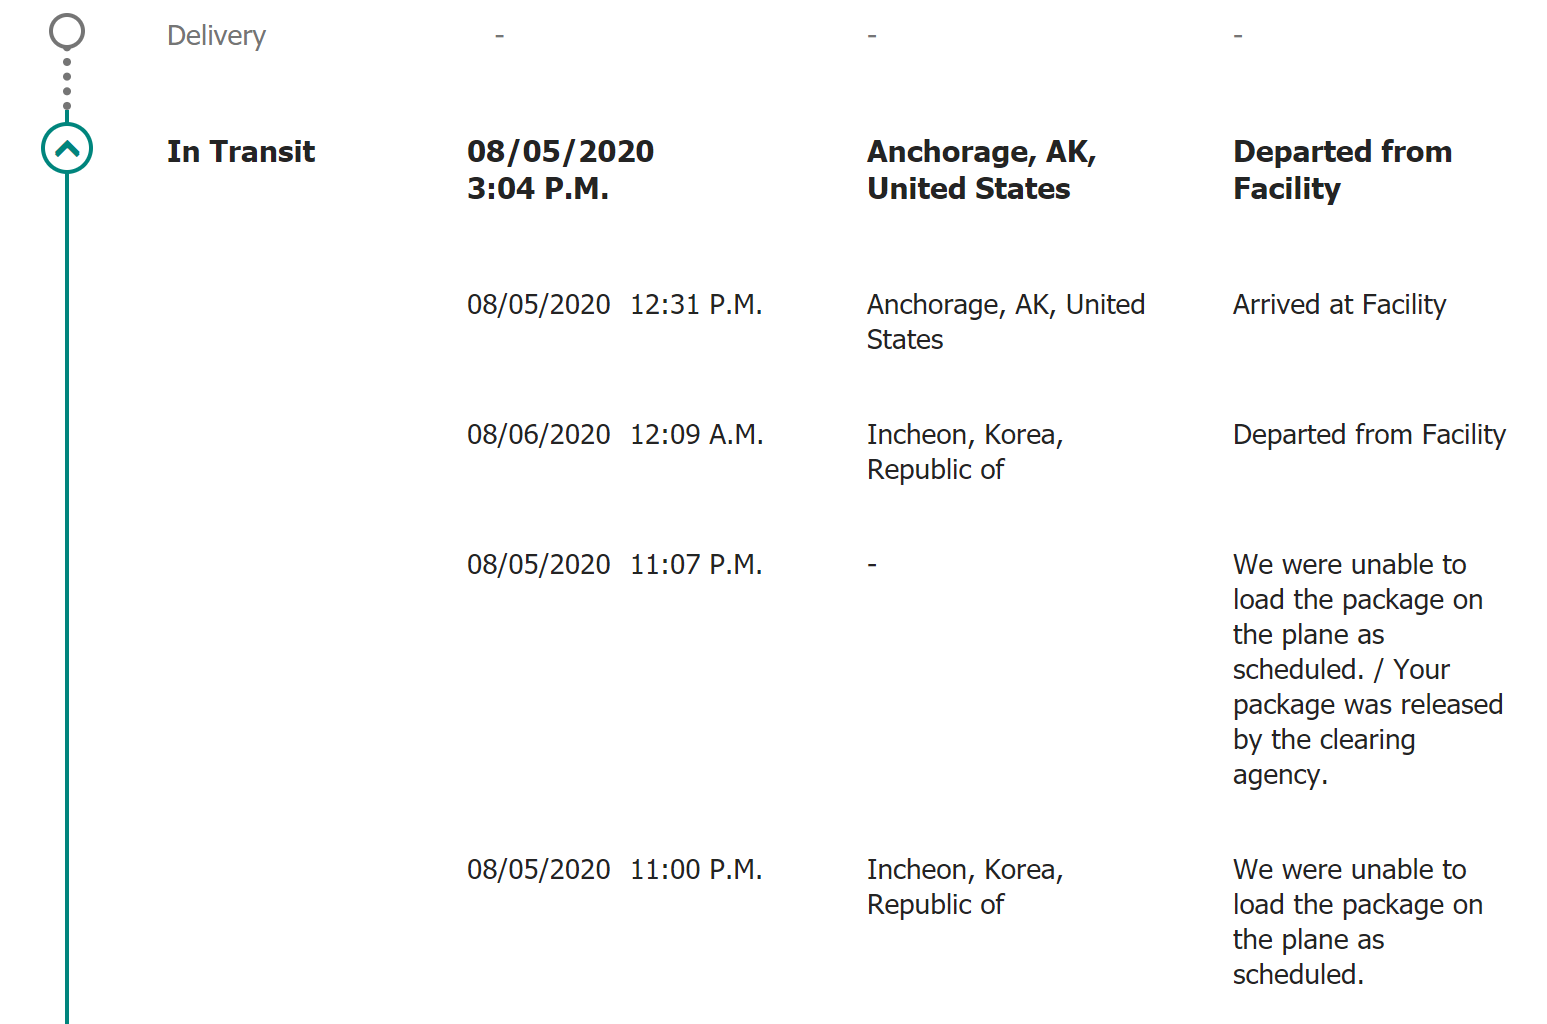Click the bold 3:04 P.M. timestamp
1547x1024 pixels.
[538, 189]
